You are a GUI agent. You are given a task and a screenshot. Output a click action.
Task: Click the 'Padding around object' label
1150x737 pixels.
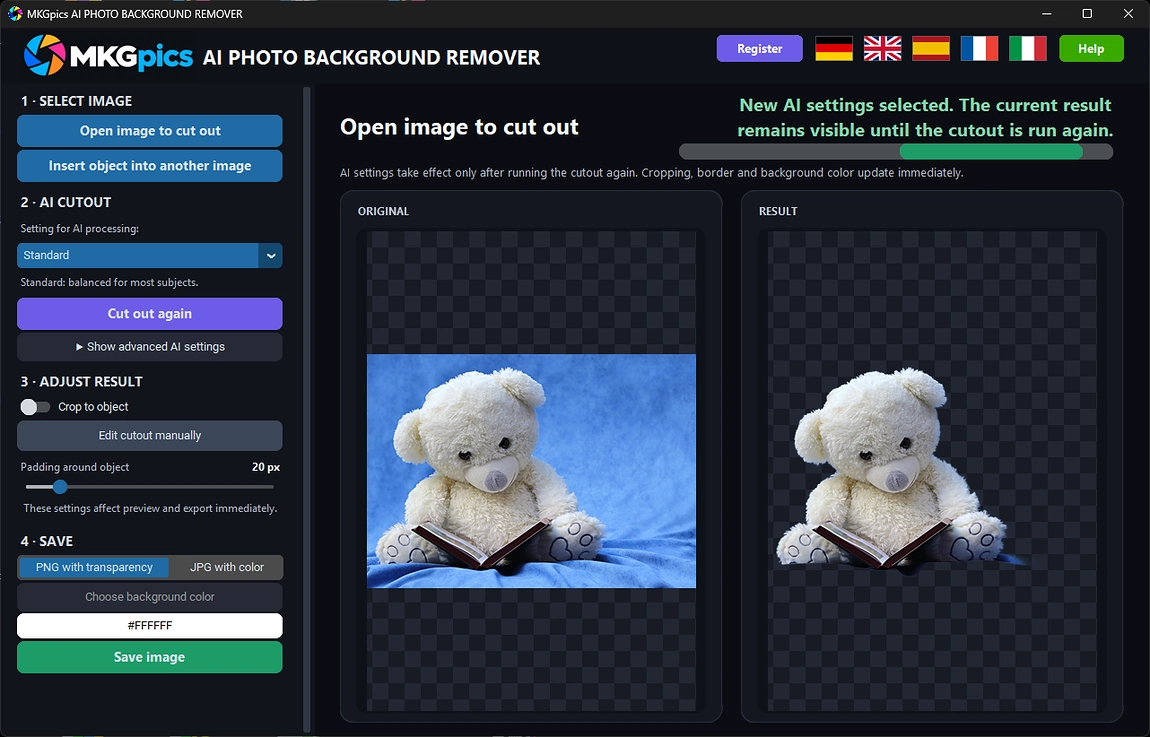point(75,467)
